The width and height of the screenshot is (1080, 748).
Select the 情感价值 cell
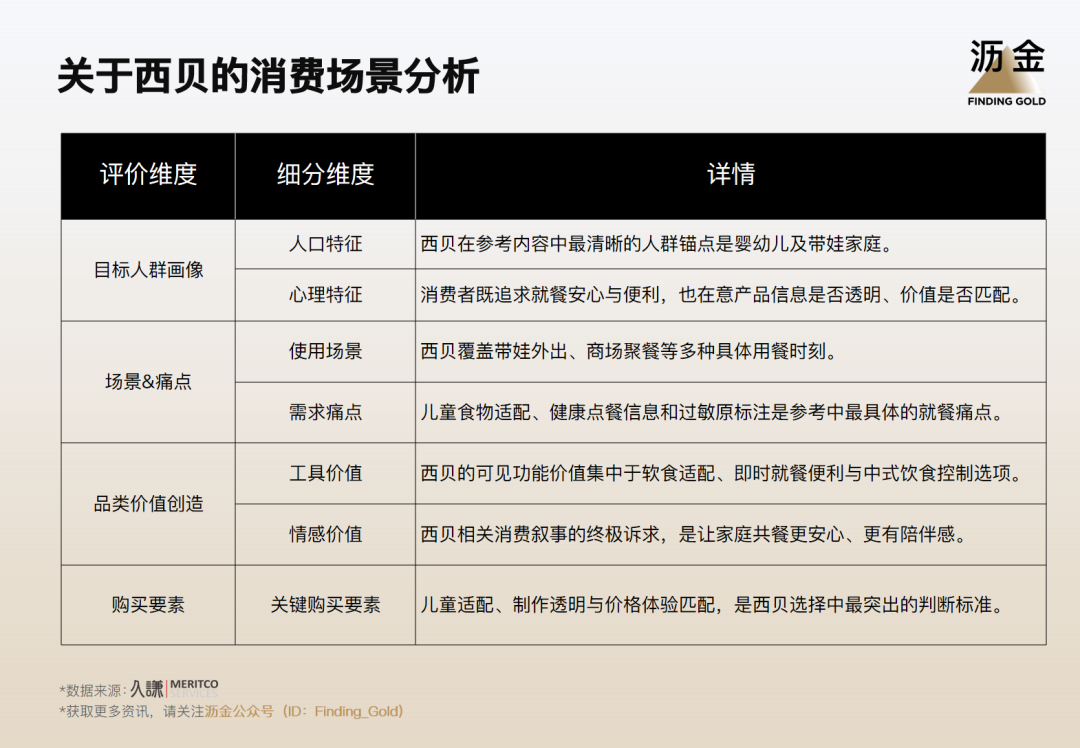point(325,534)
